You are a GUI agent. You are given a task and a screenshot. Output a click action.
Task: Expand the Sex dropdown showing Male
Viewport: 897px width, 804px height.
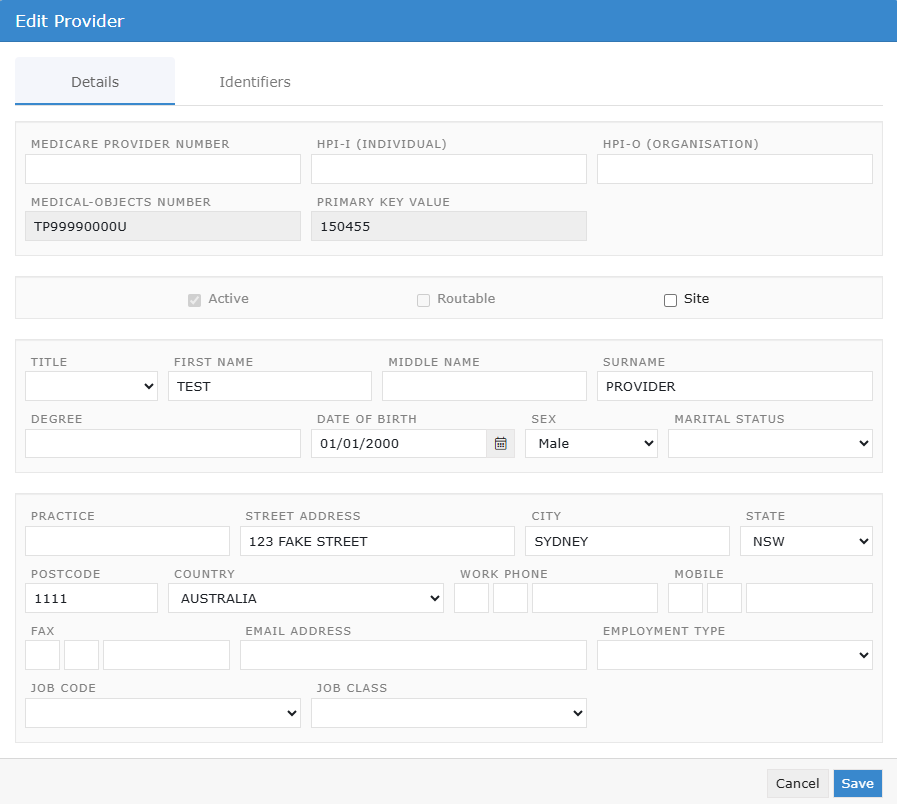pos(591,443)
